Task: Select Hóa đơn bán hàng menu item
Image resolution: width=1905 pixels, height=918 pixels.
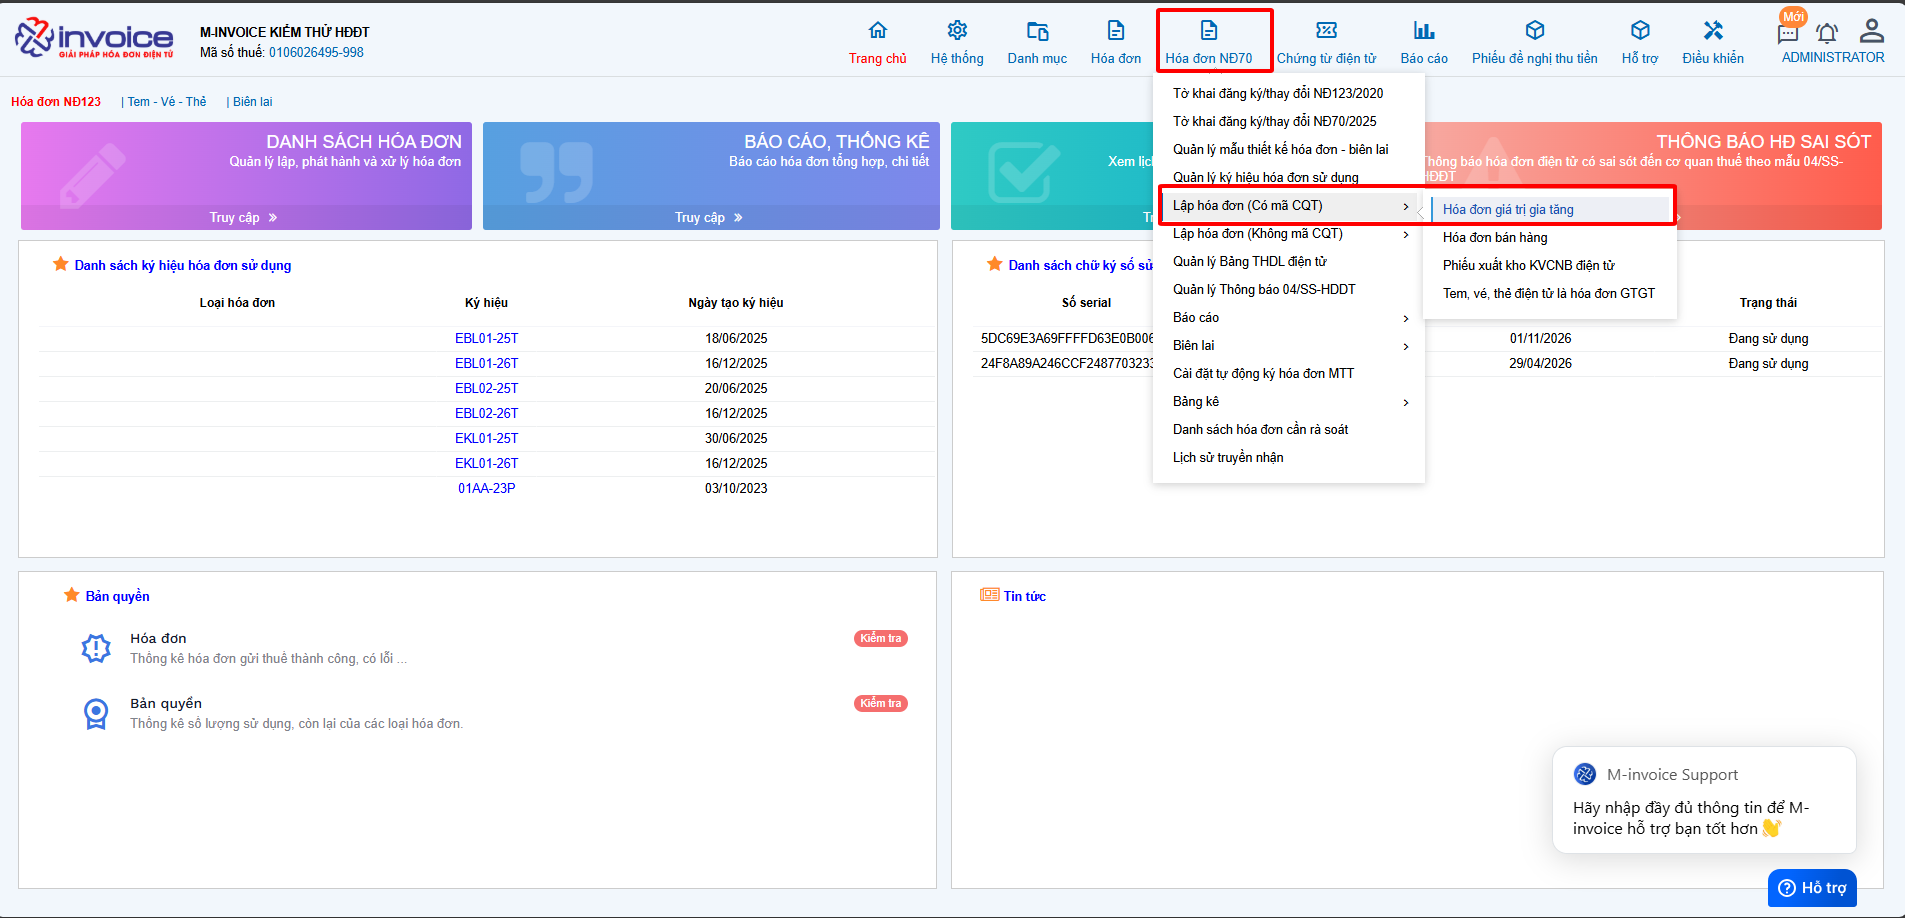Action: [x=1495, y=238]
